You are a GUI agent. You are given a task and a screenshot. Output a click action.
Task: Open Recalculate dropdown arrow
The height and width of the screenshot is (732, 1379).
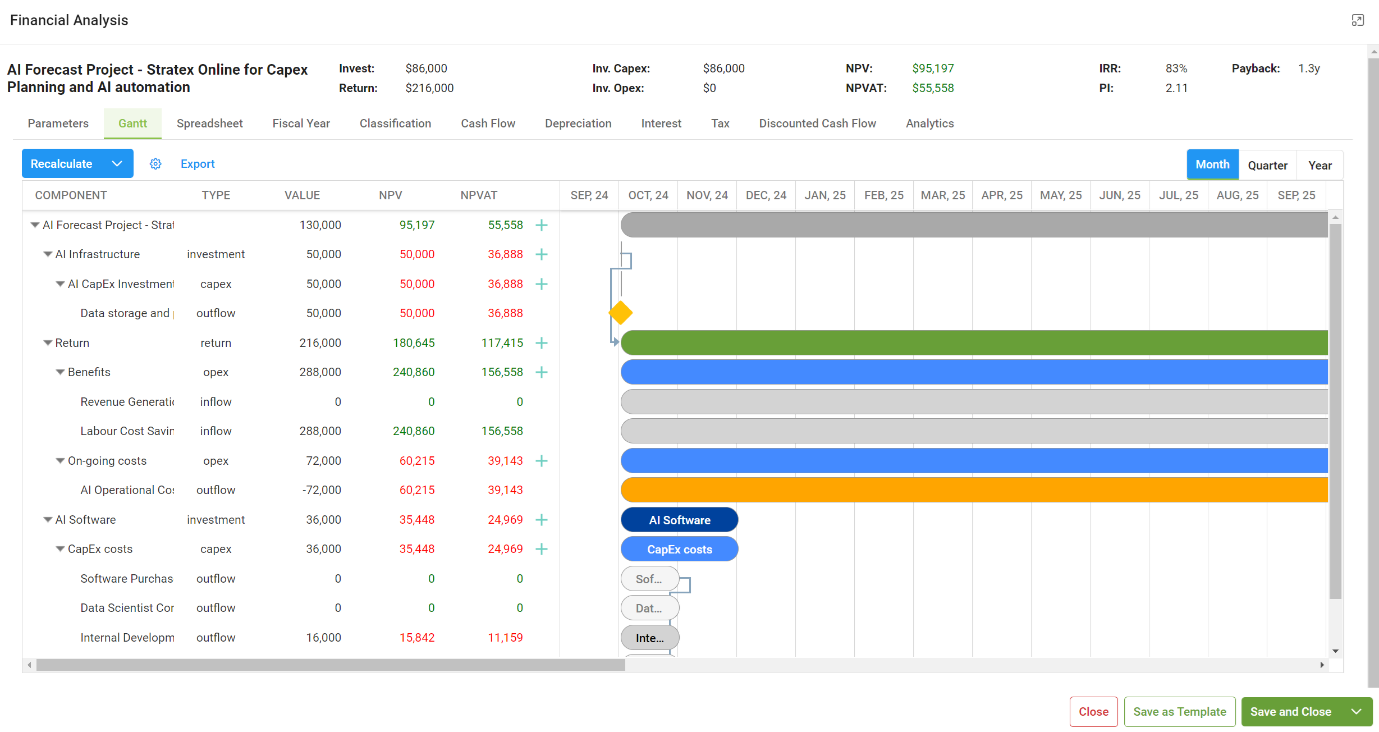pos(118,164)
